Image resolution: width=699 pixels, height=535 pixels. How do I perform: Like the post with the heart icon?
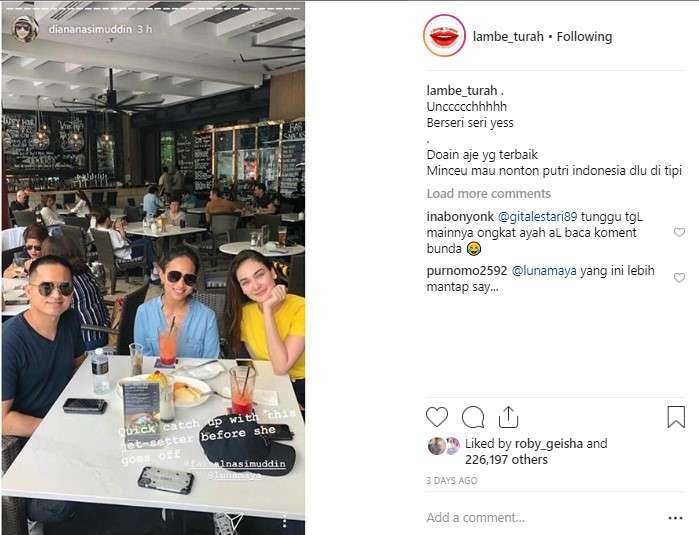click(436, 417)
